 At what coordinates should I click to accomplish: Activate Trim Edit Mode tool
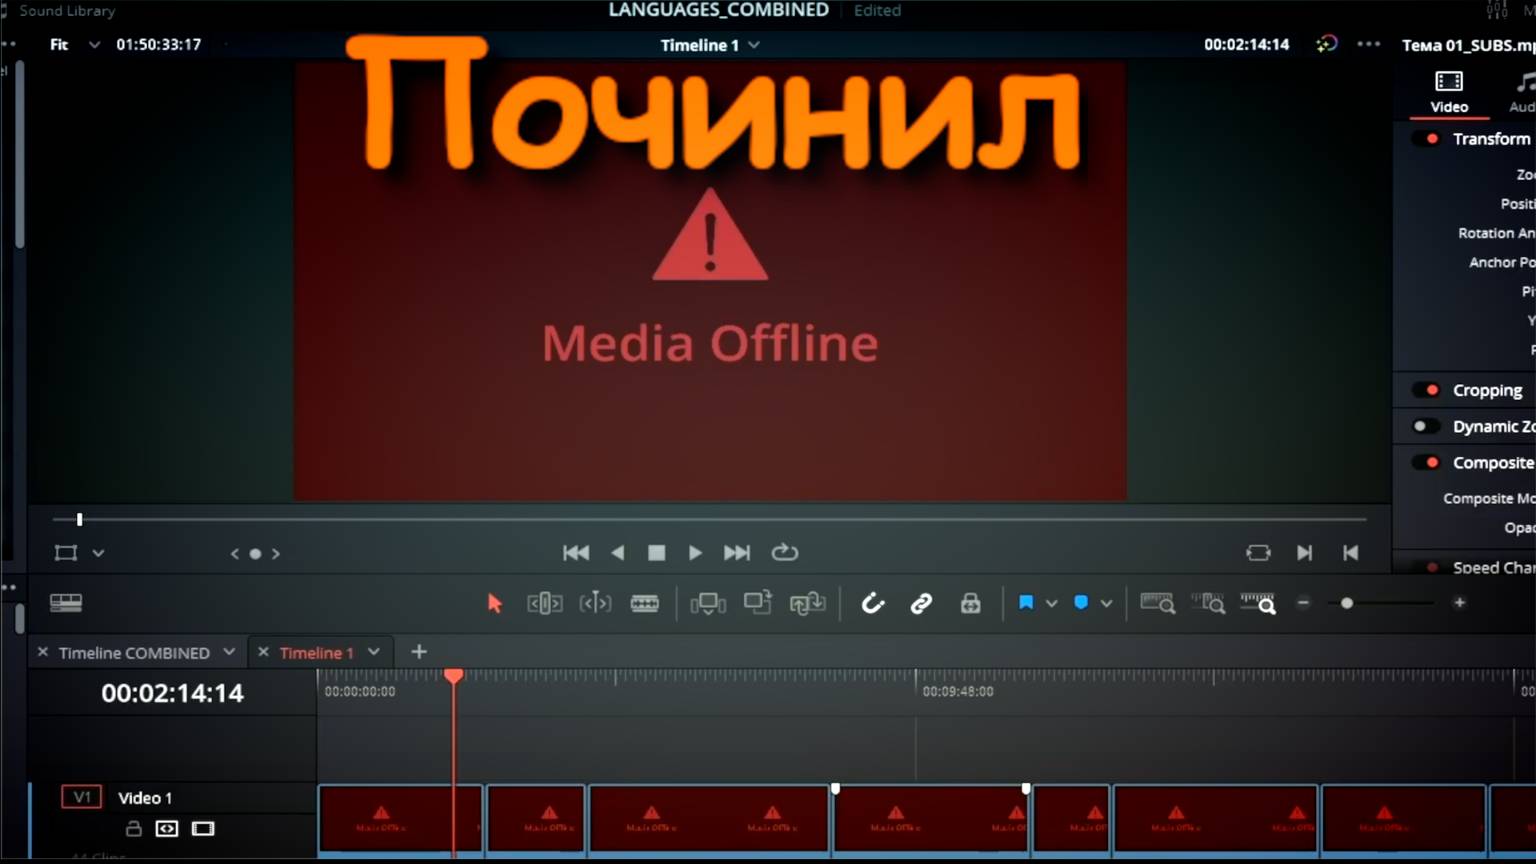pyautogui.click(x=544, y=603)
